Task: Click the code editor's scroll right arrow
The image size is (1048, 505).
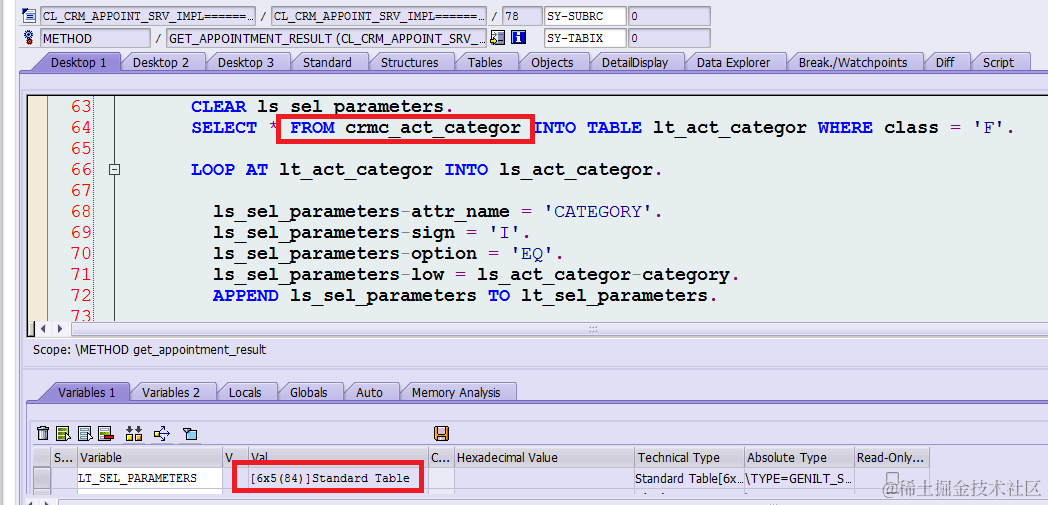Action: (61, 329)
